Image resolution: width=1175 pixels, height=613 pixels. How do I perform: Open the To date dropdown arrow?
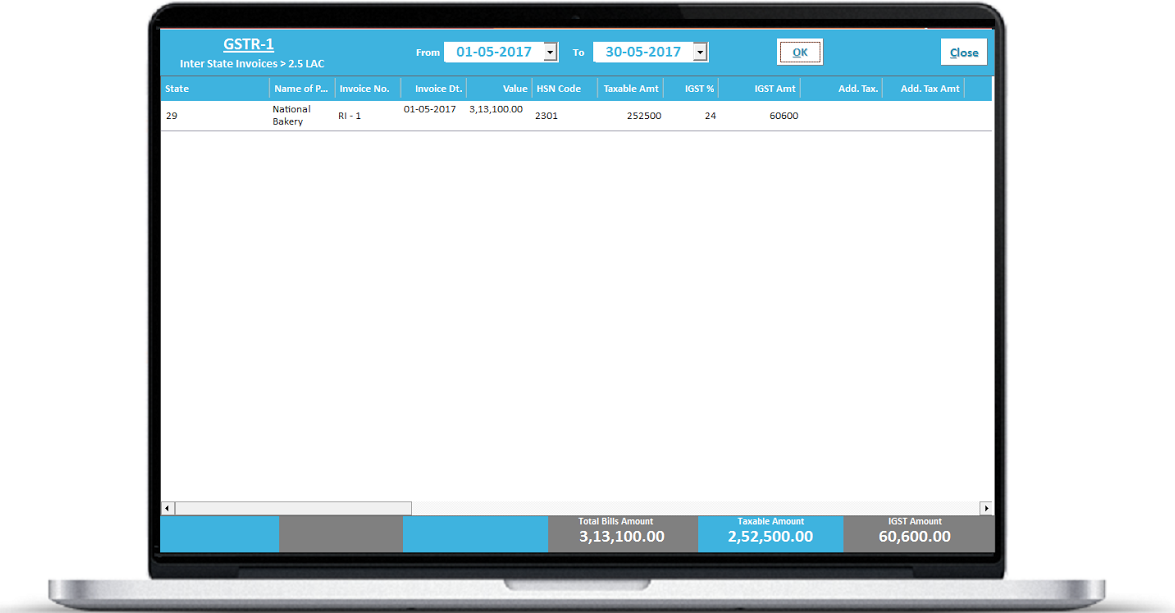tap(700, 52)
